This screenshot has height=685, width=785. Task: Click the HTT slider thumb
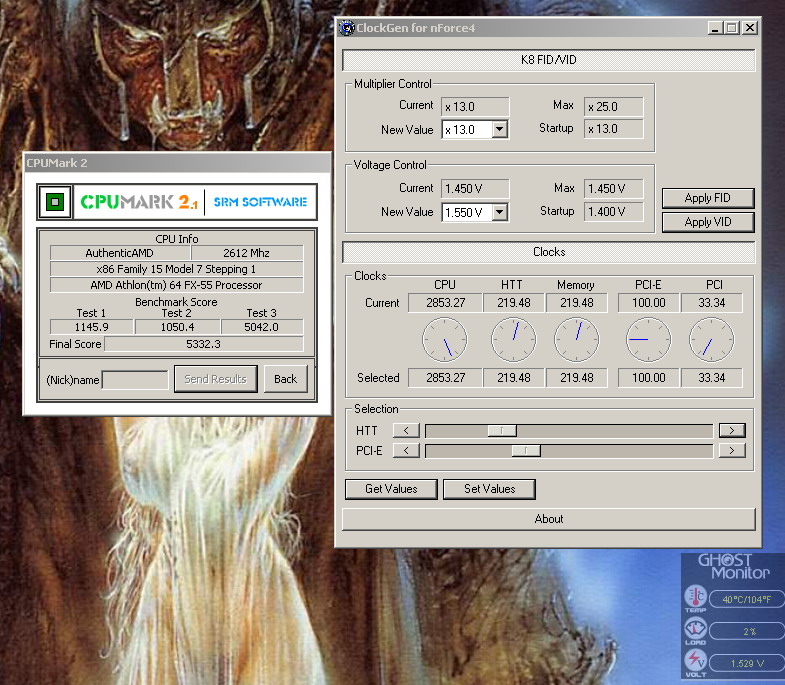click(x=502, y=431)
